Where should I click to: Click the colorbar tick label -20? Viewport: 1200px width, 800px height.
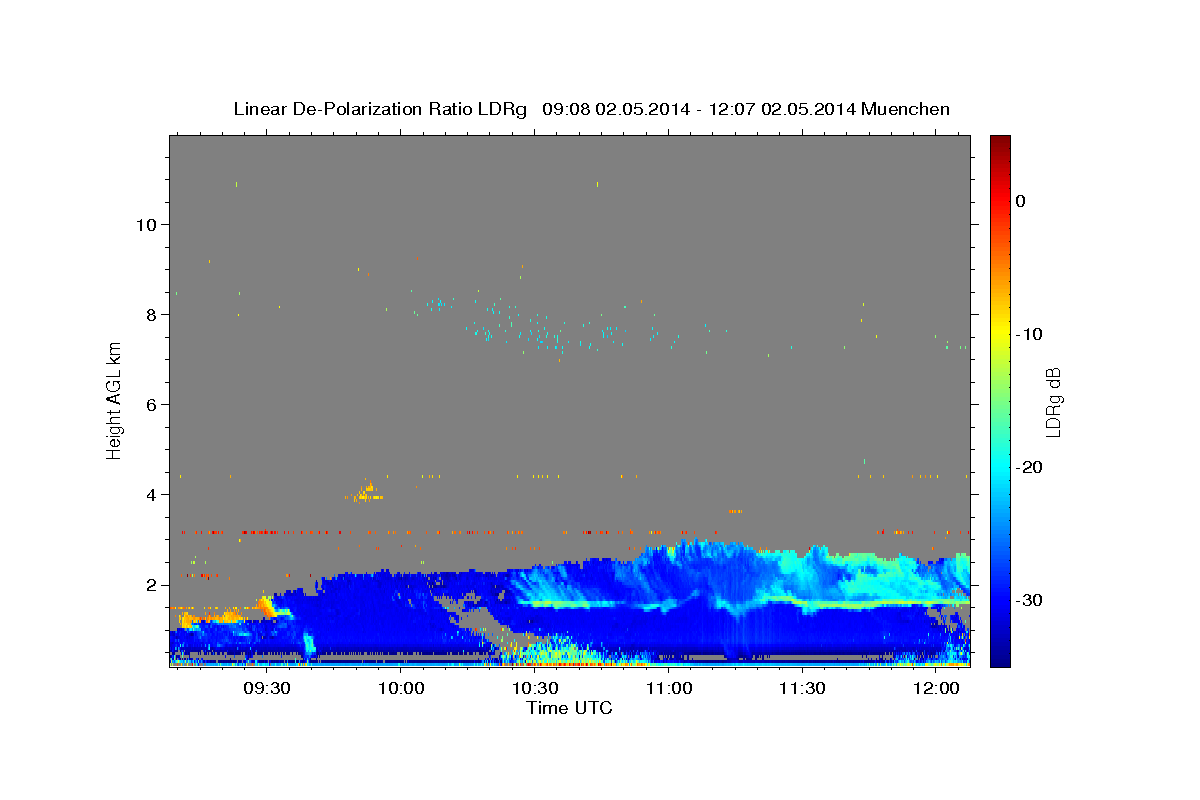[x=1030, y=467]
